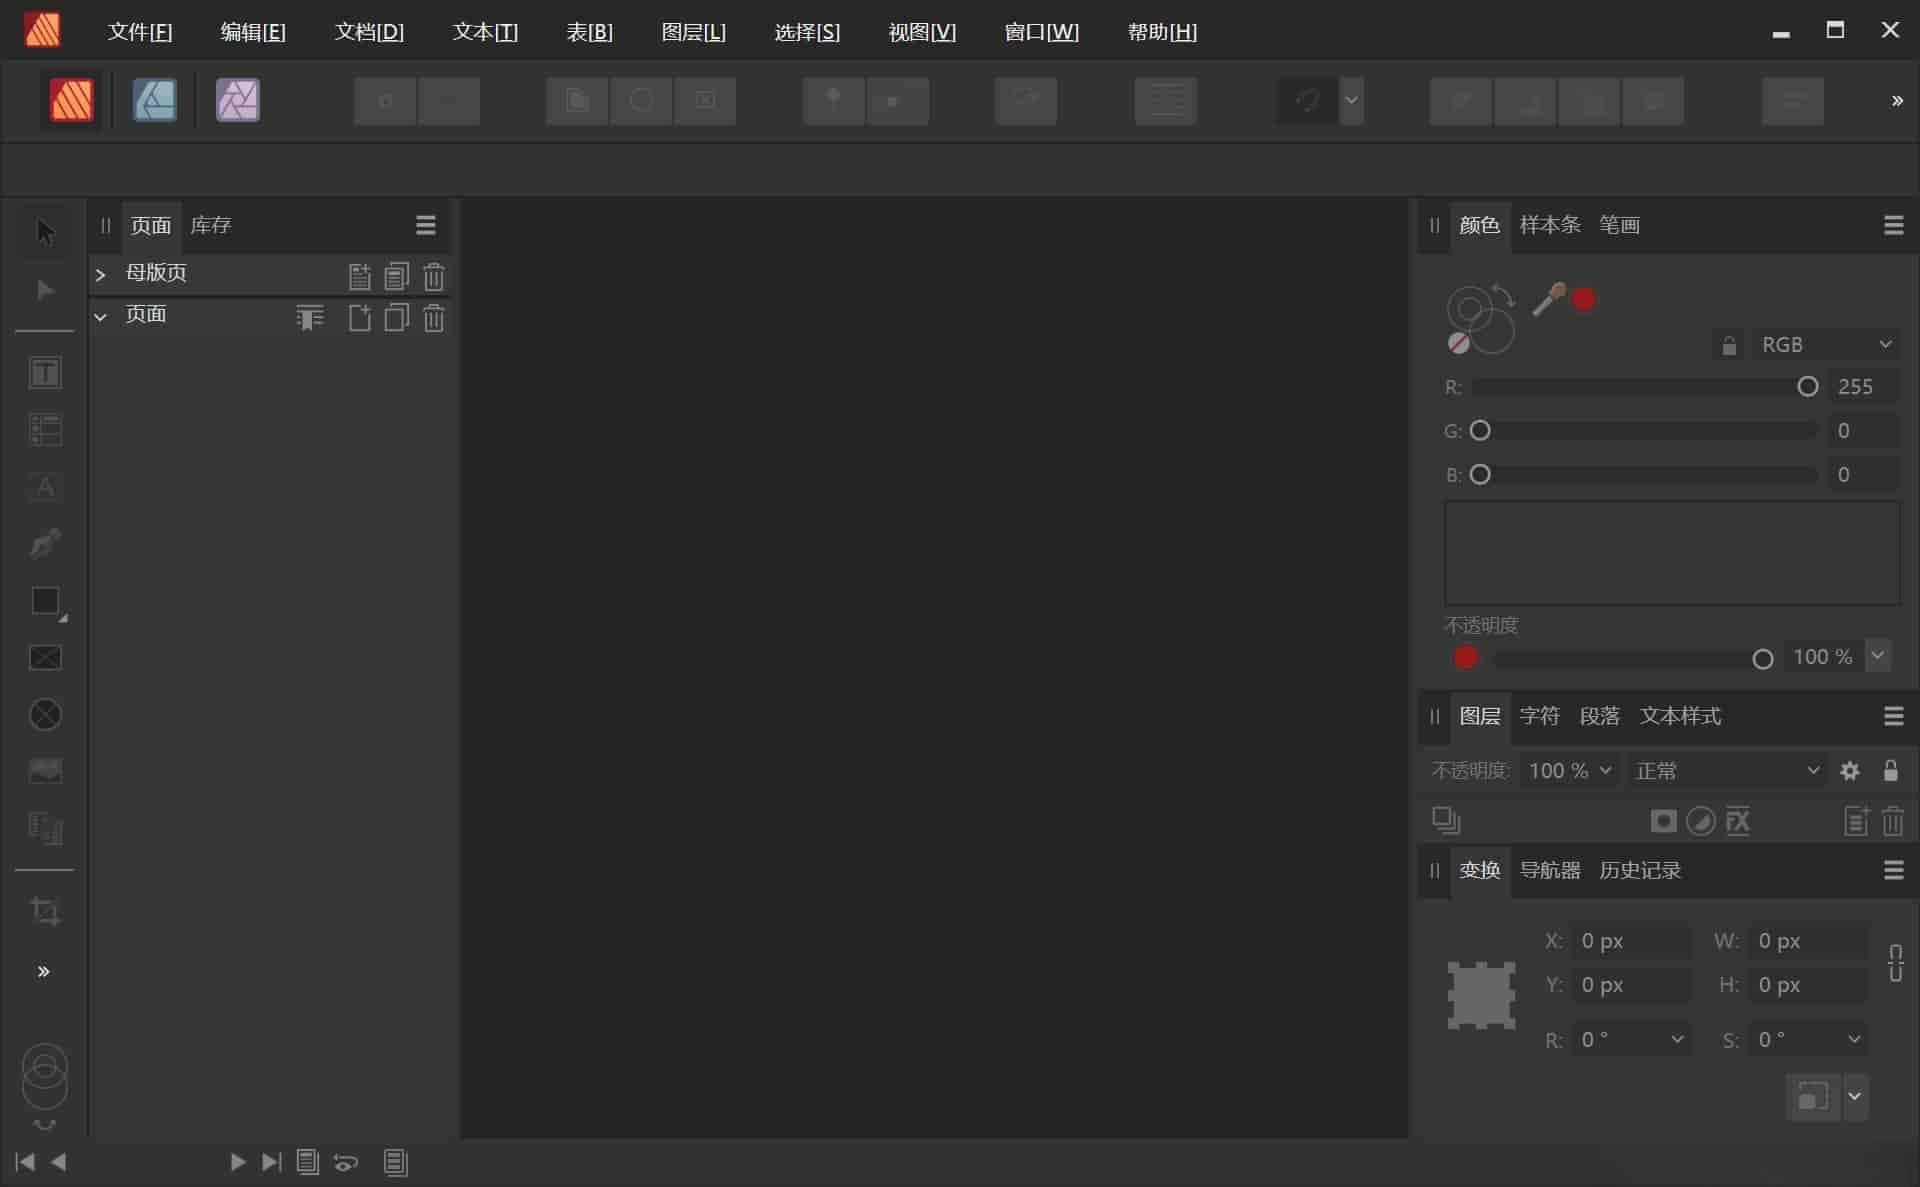Open shear S: 0 ° dropdown

click(x=1854, y=1040)
